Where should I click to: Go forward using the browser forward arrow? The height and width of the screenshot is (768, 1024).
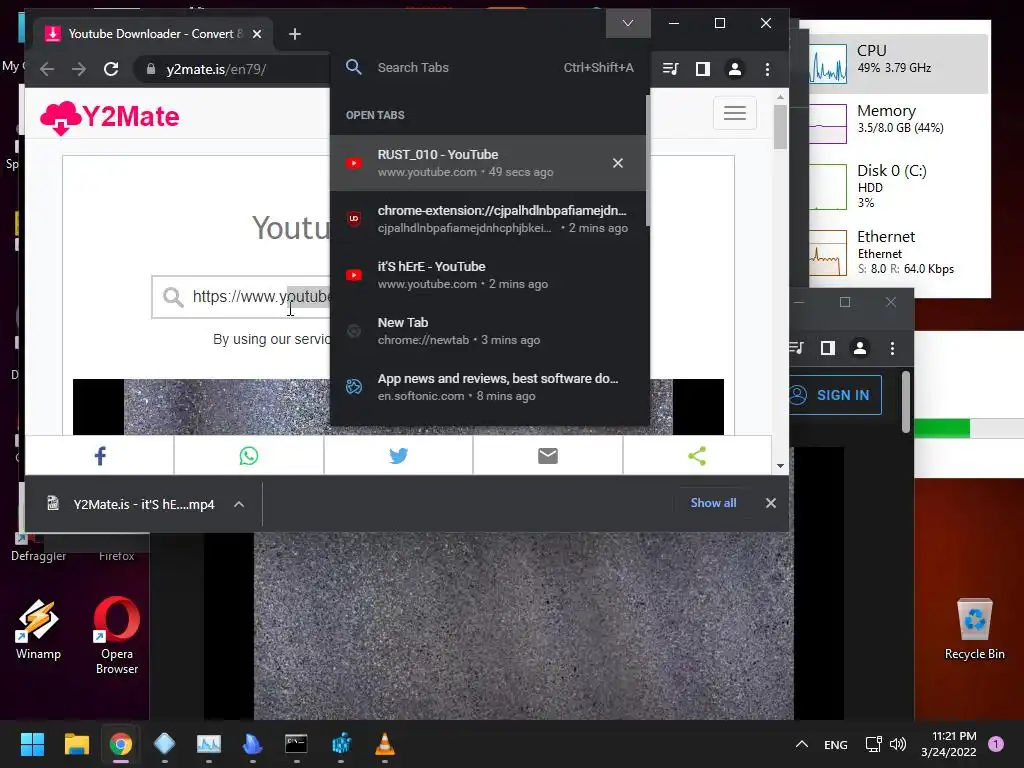pos(79,69)
